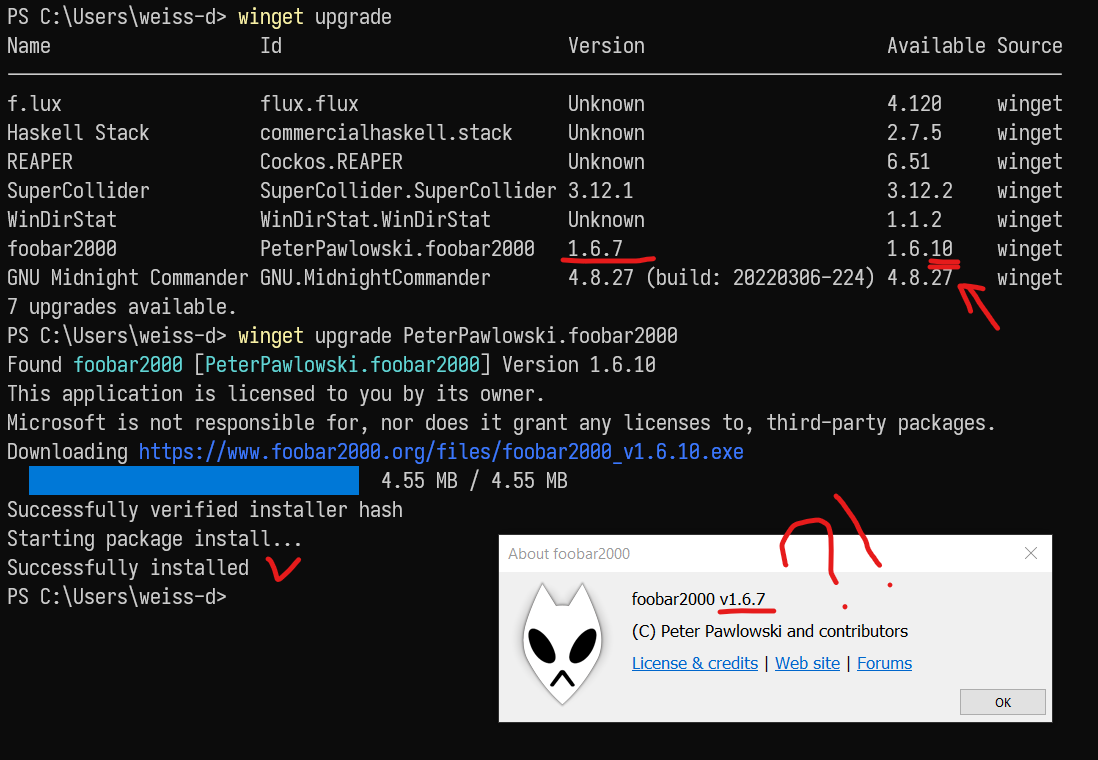Click the 'winget upgrade PeterPawlowski.foobar2000' command line
Viewport: 1098px width, 760px height.
coord(342,336)
